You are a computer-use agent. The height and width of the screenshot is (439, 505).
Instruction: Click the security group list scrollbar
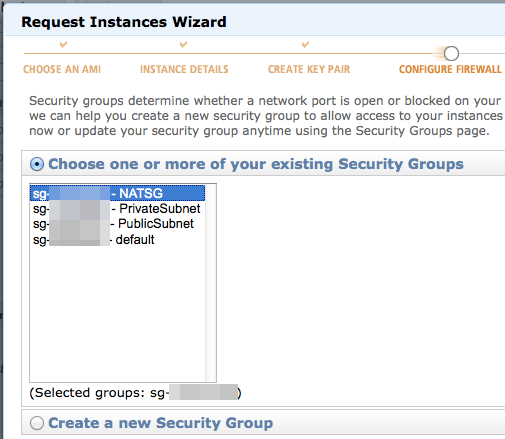[211, 283]
